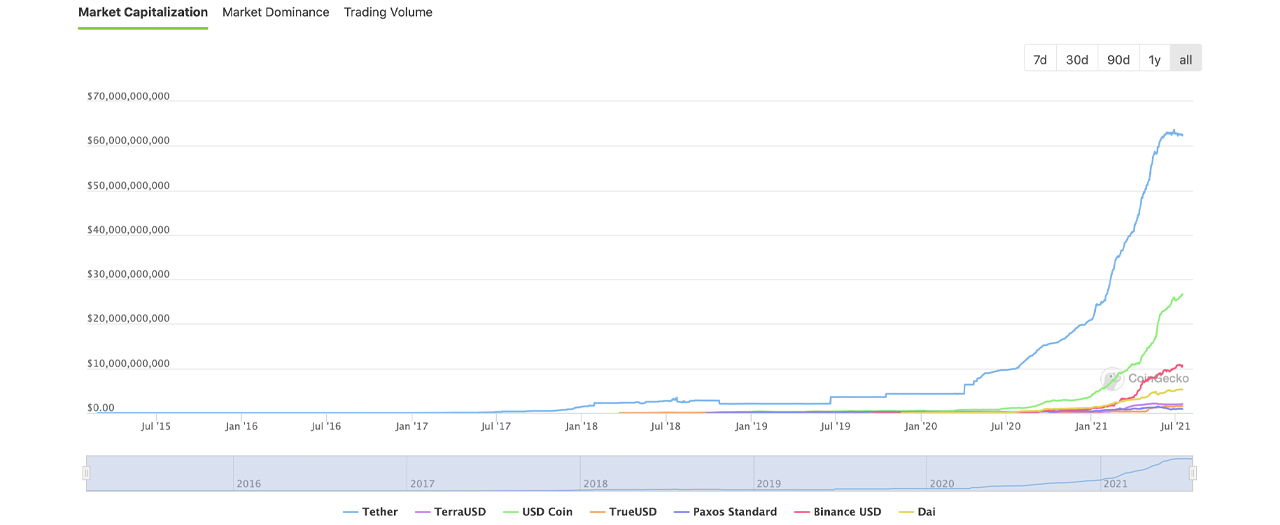This screenshot has height=525, width=1280.
Task: Click the $40,000,000,000 axis label
Action: (129, 230)
